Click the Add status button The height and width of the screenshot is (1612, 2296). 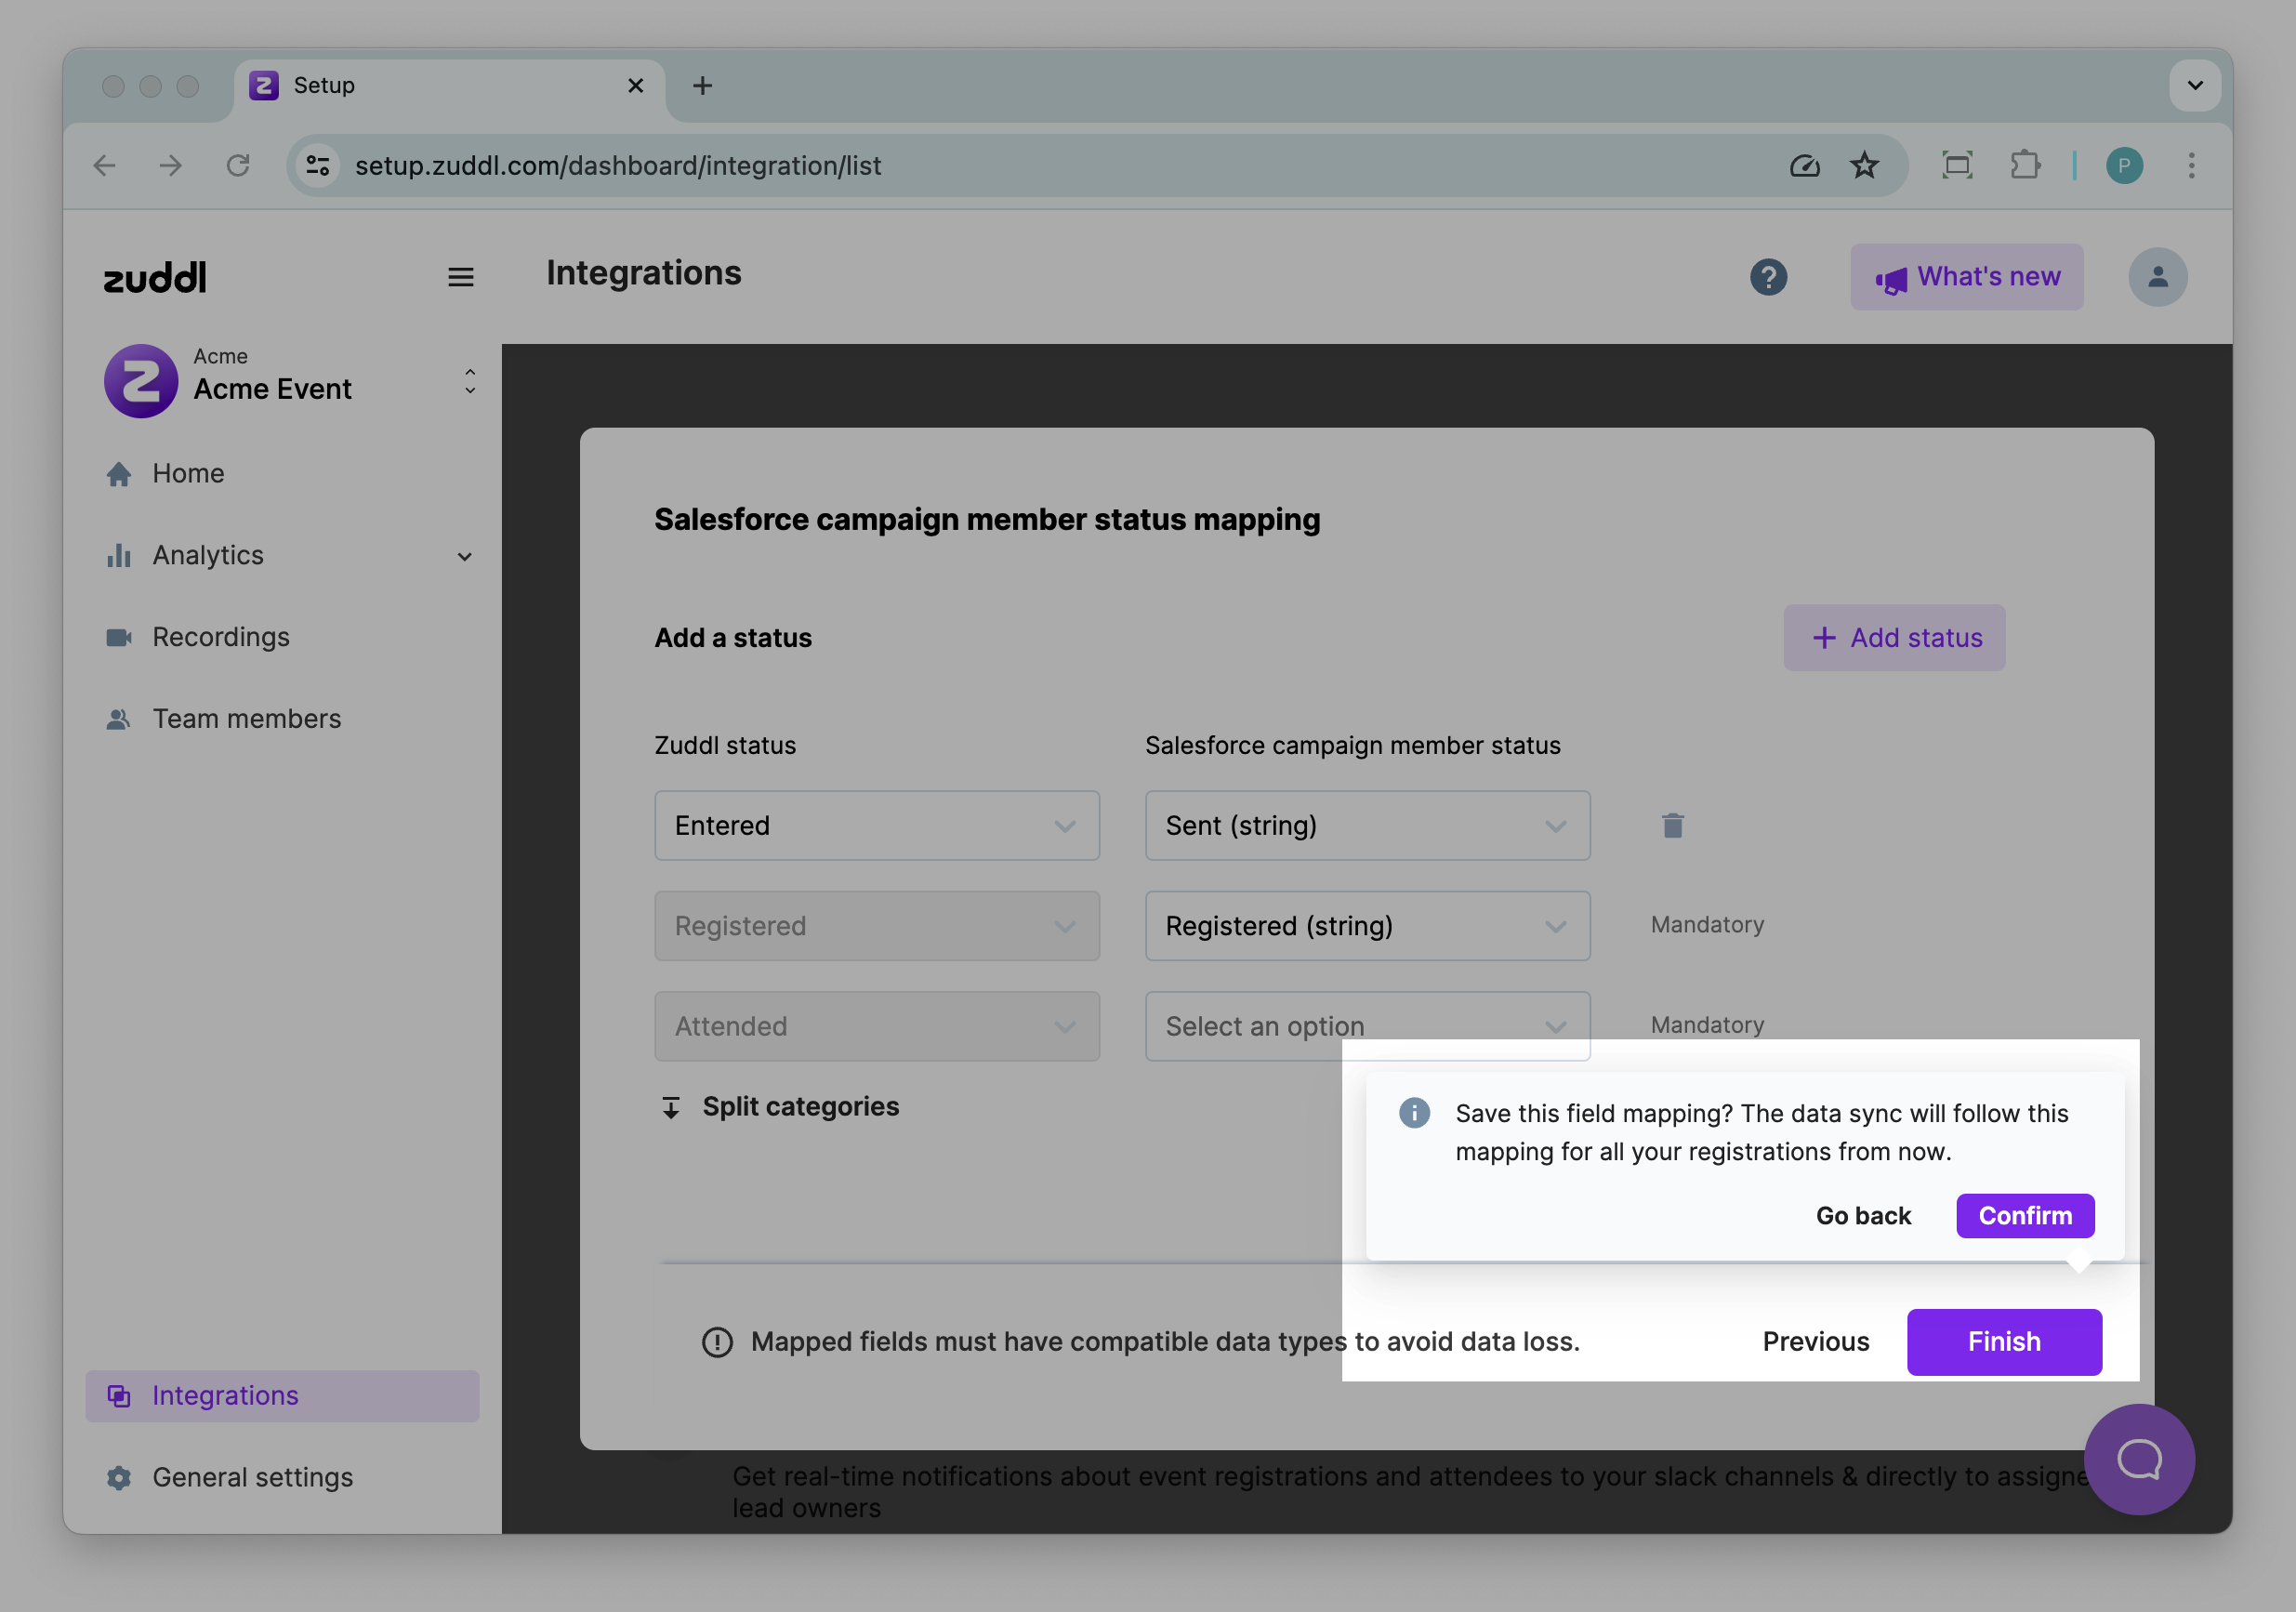(1894, 638)
